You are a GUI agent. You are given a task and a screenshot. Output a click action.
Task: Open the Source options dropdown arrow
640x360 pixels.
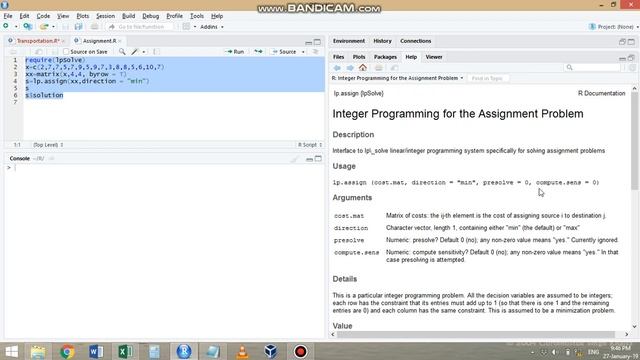pyautogui.click(x=303, y=52)
